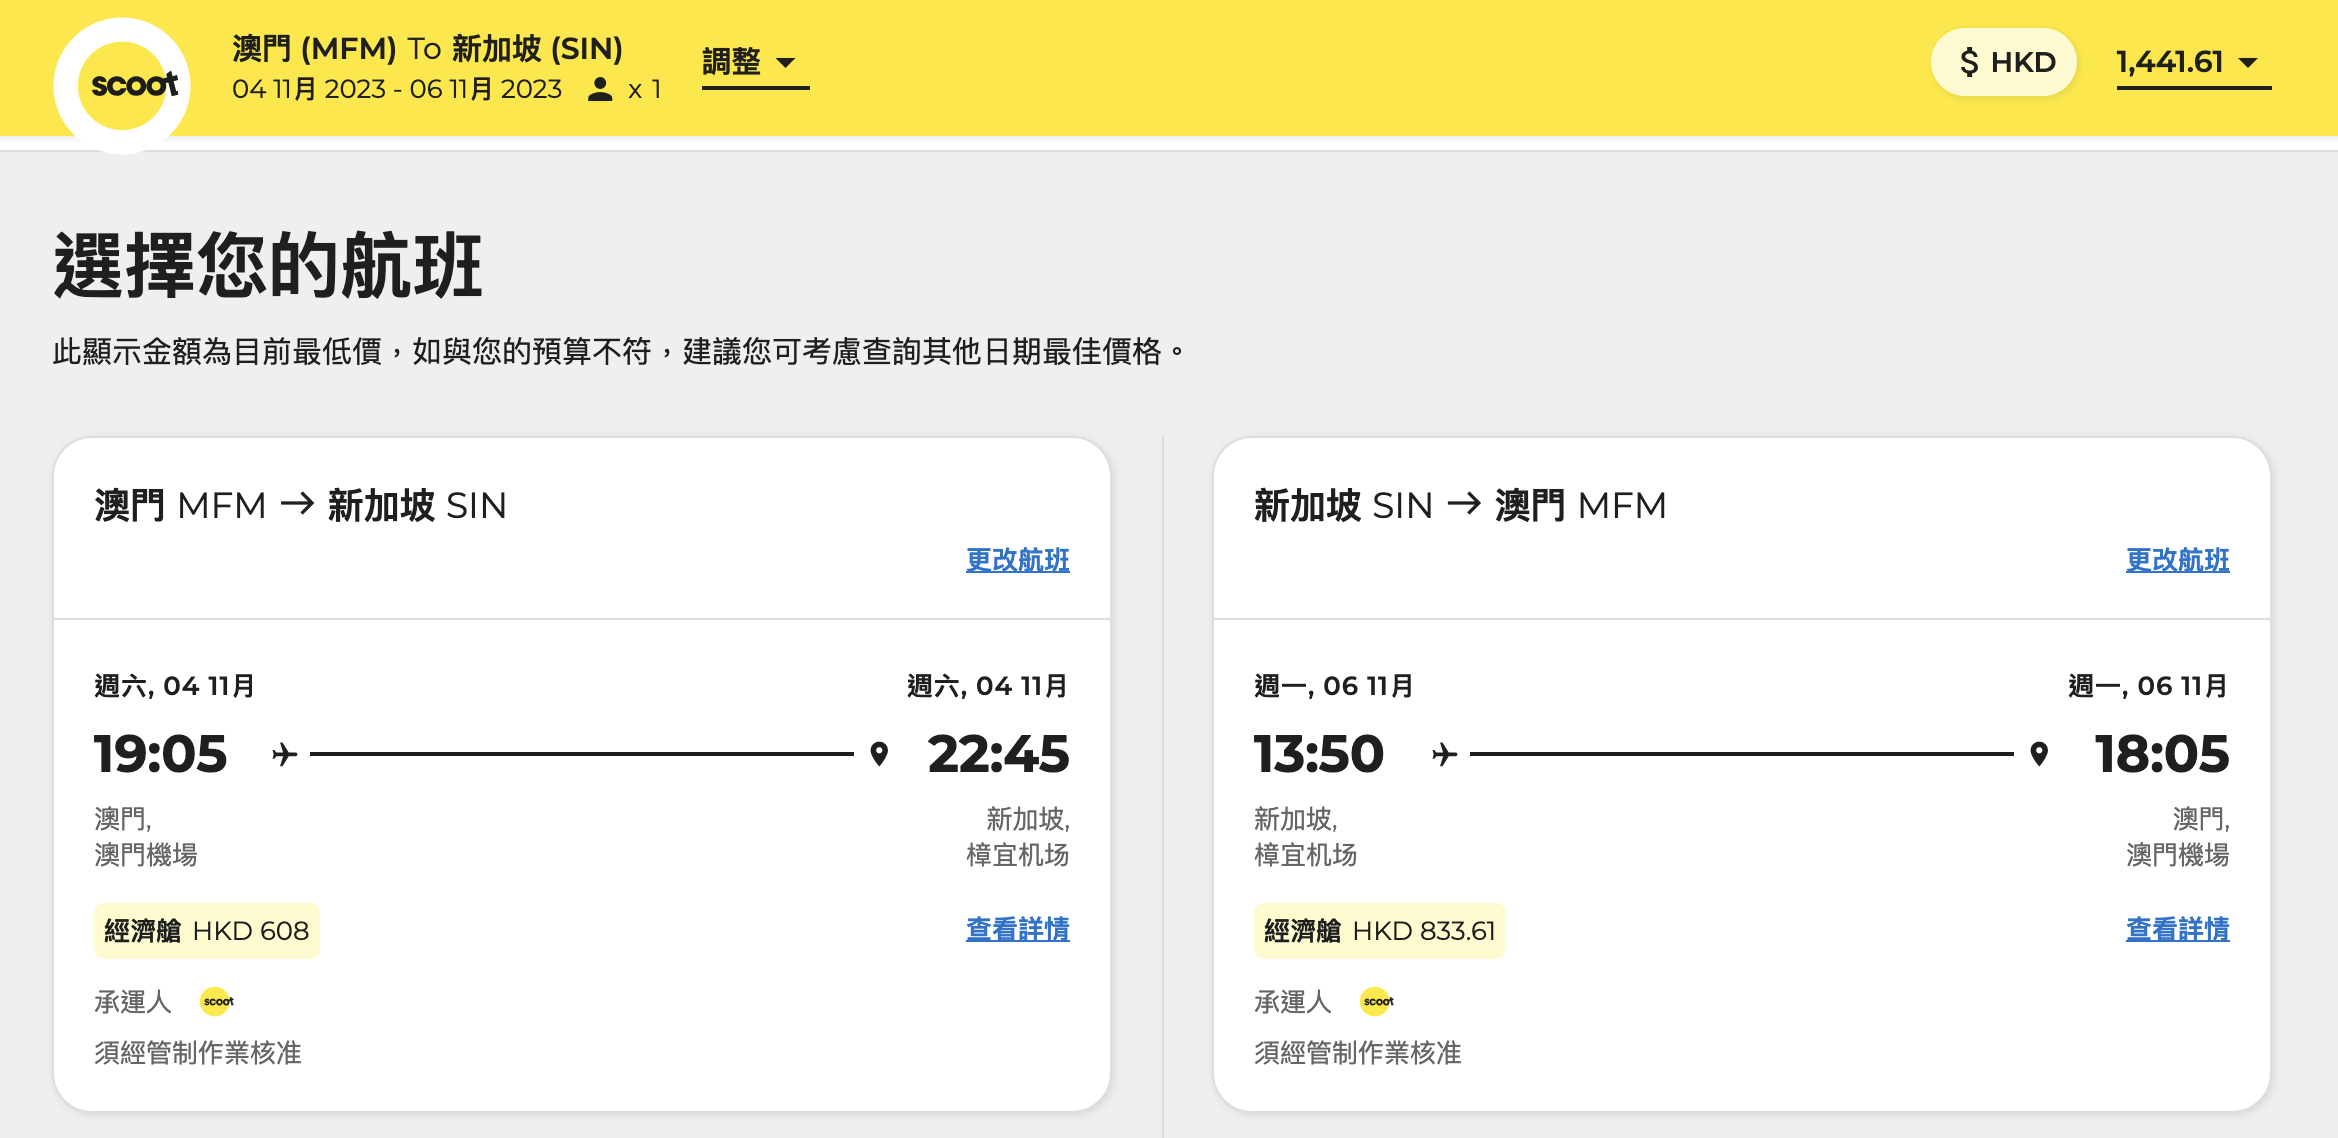Viewport: 2338px width, 1138px height.
Task: Select the 經濟艙 HKD 608 fare
Action: coord(206,930)
